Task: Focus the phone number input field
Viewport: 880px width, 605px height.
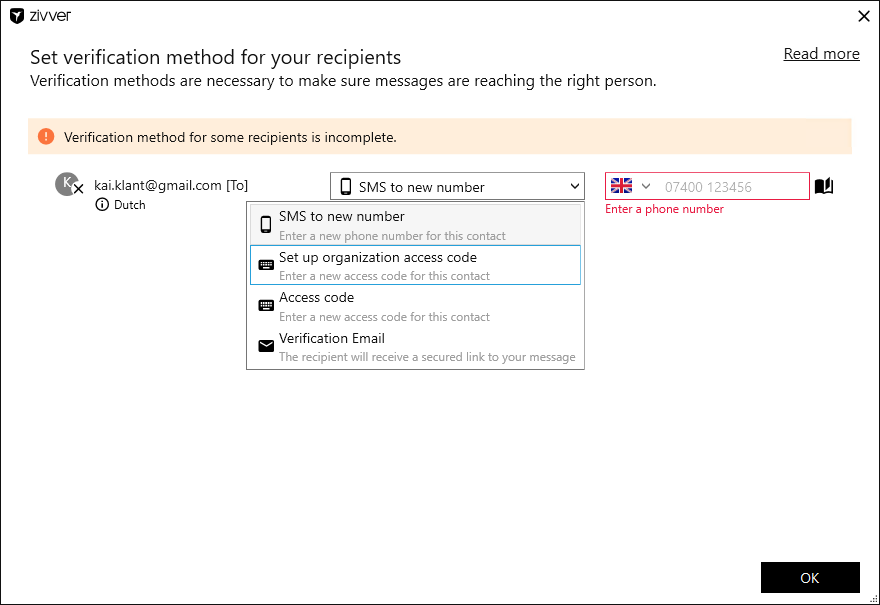Action: pyautogui.click(x=733, y=187)
